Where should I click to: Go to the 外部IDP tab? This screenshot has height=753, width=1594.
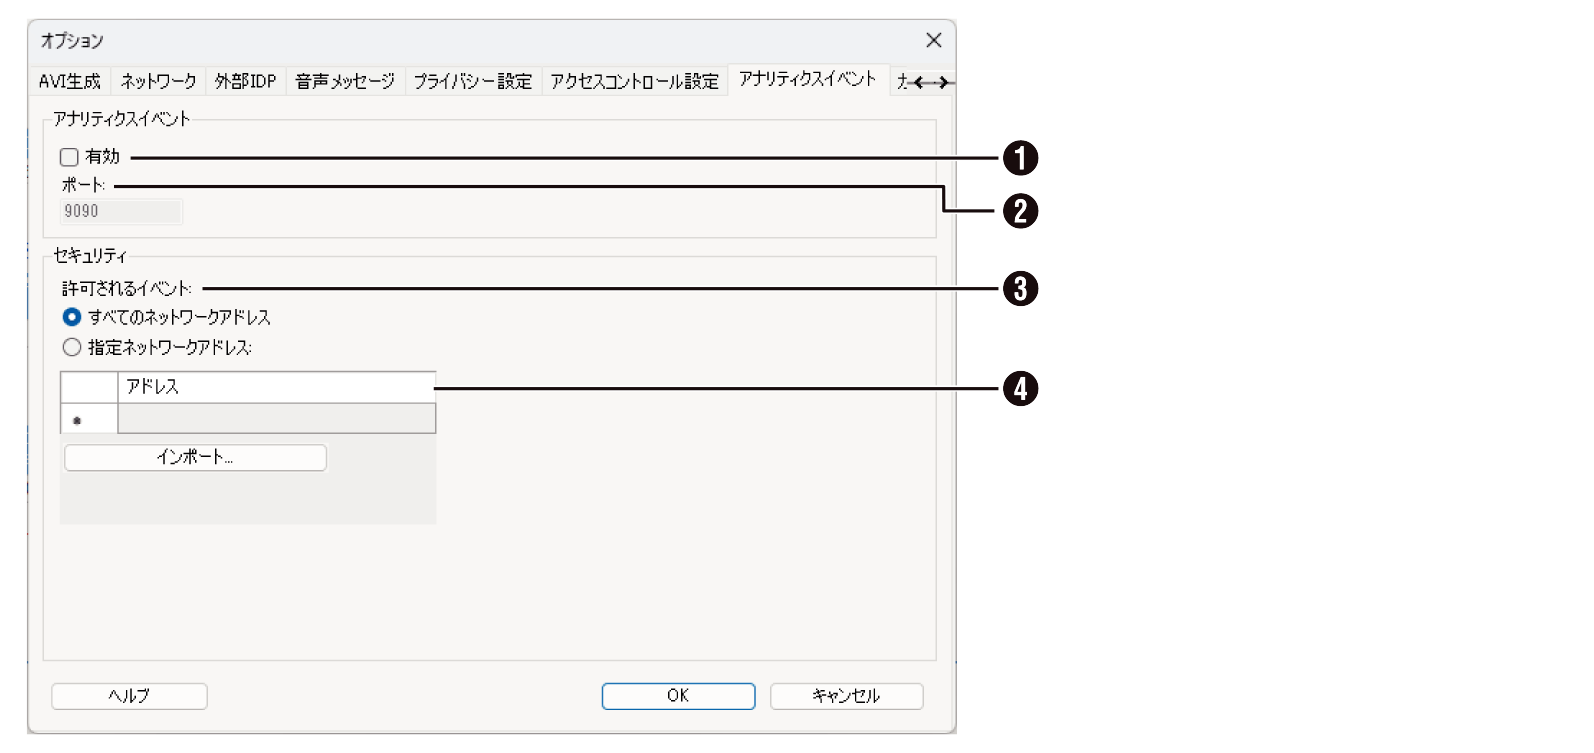click(245, 81)
